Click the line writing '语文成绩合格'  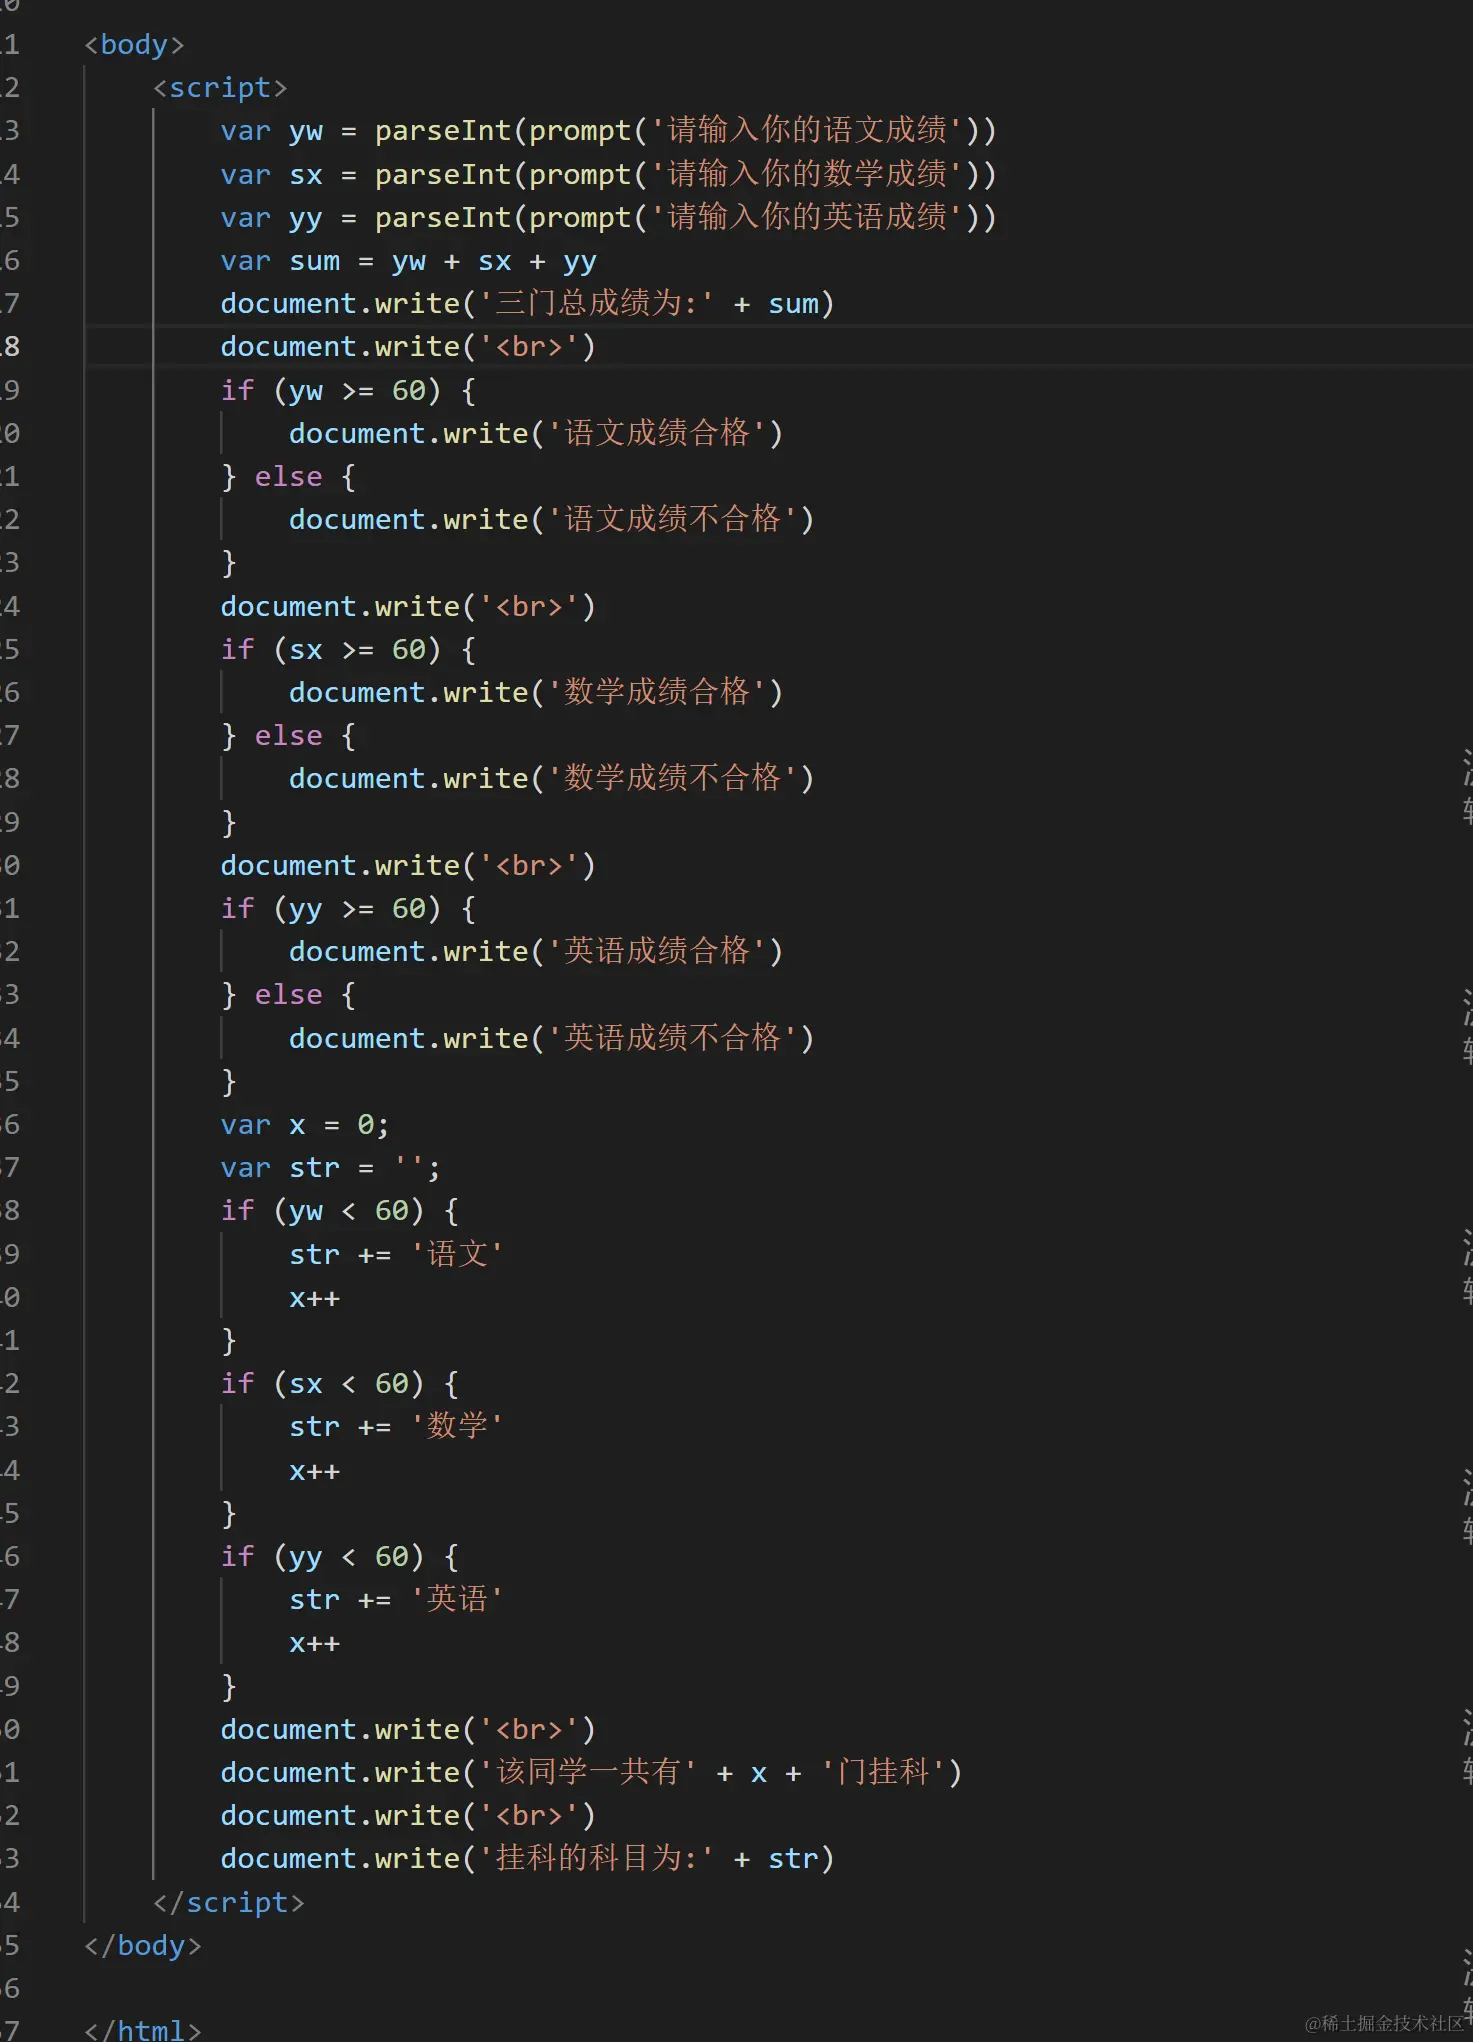pos(536,433)
